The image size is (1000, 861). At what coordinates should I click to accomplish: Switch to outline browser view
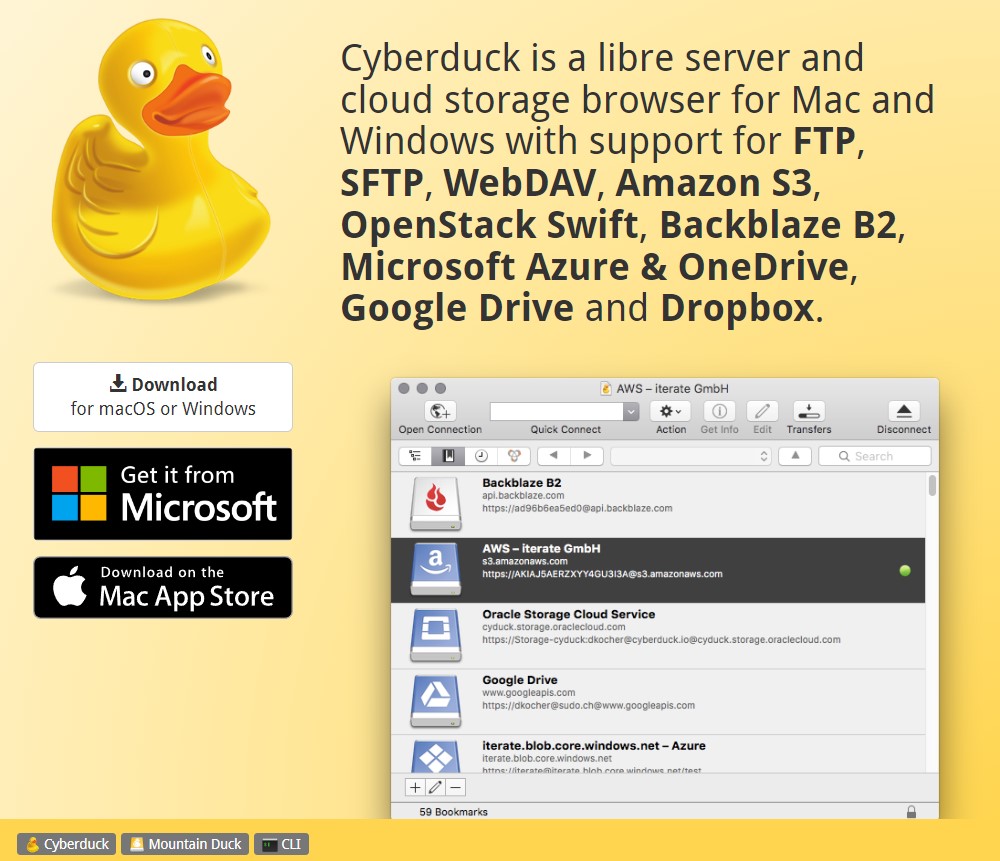[x=415, y=456]
